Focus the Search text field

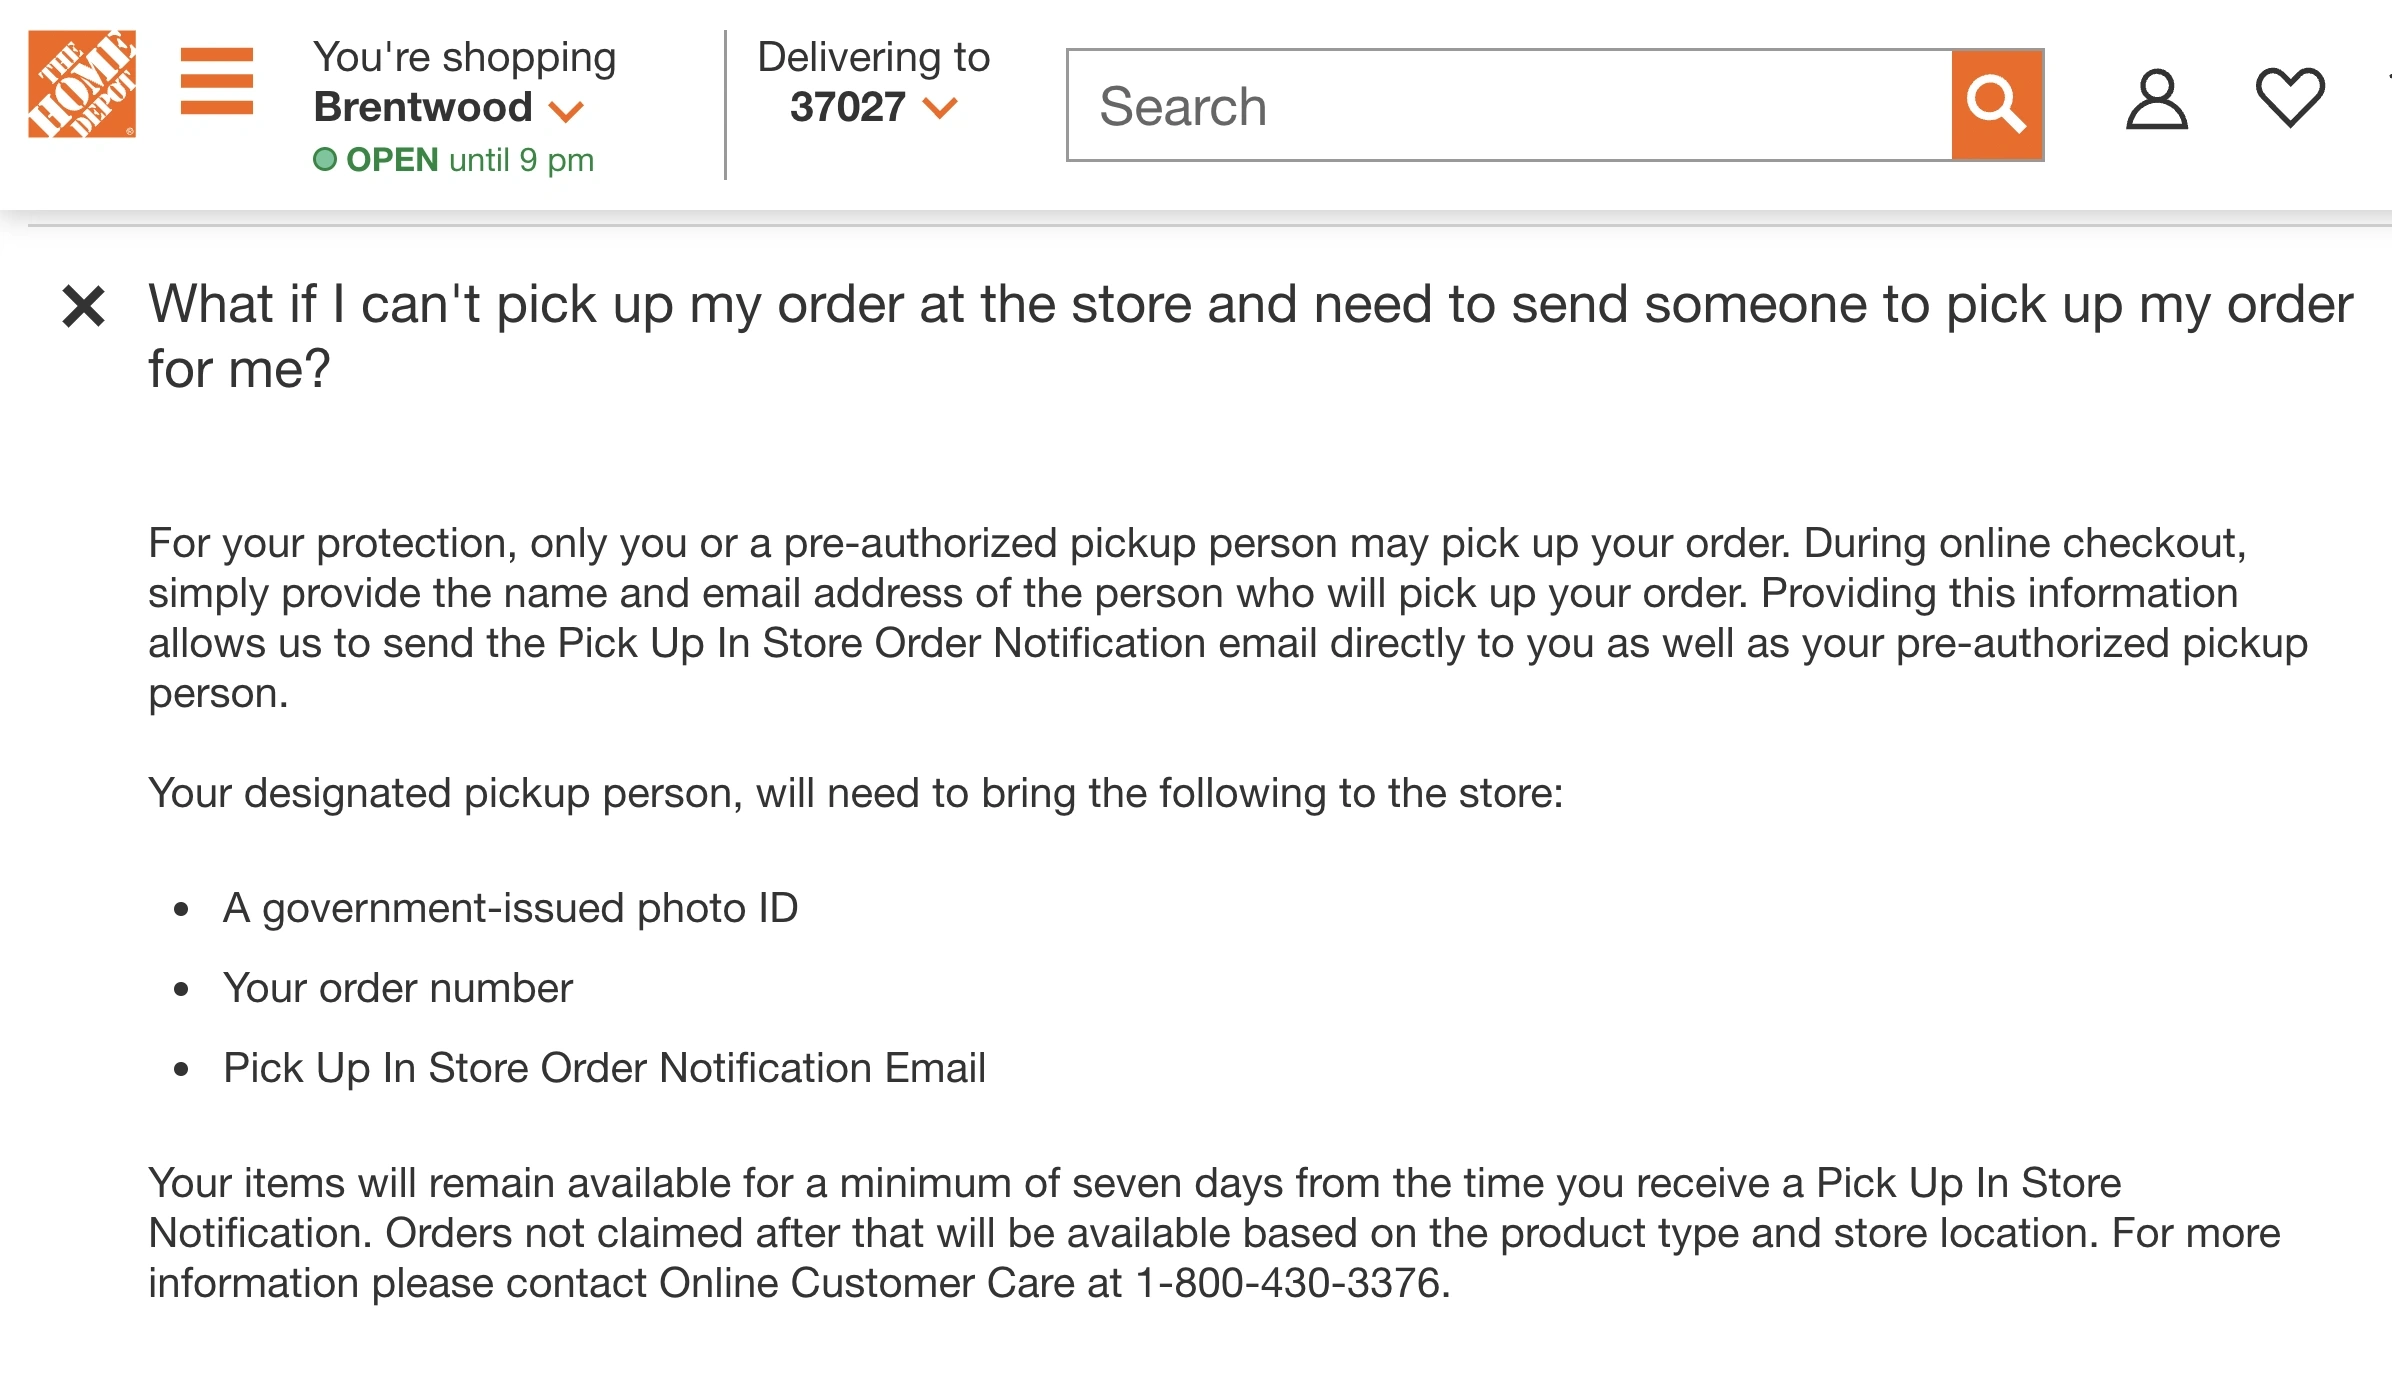(1510, 106)
